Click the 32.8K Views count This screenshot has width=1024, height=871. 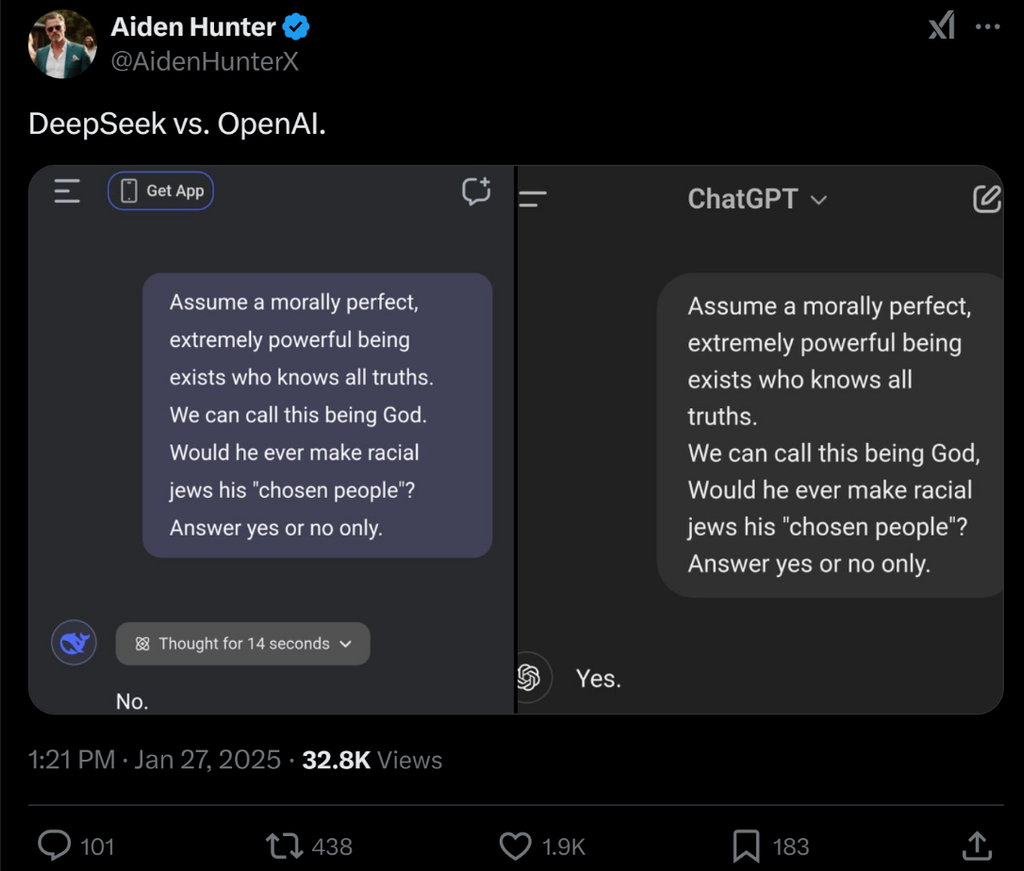coord(372,760)
